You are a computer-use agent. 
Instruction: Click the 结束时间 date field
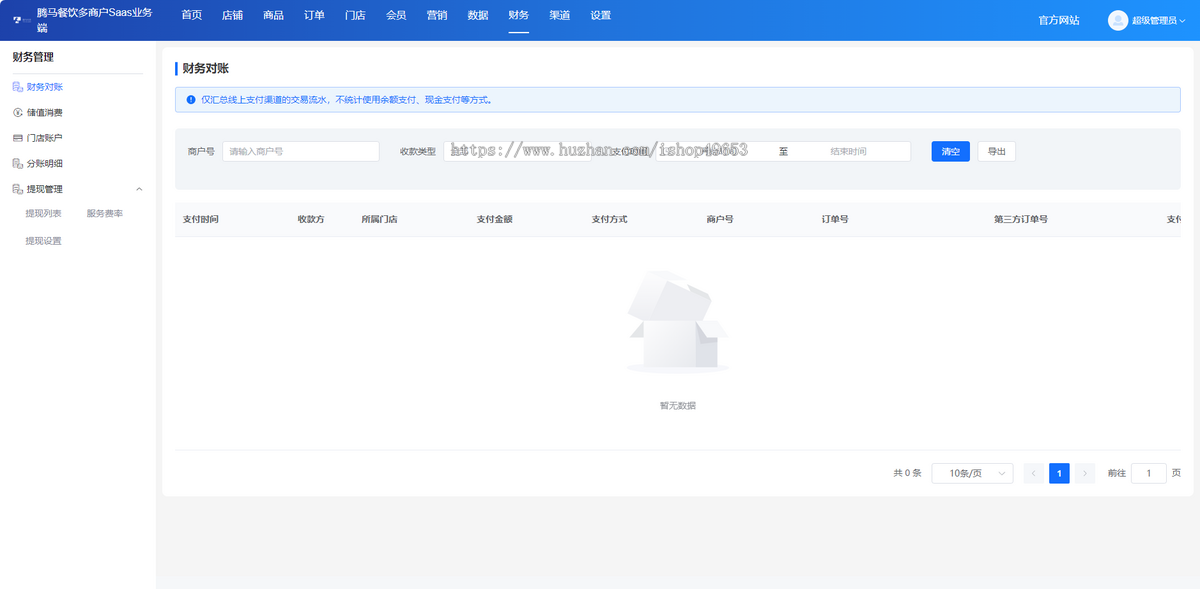pyautogui.click(x=848, y=151)
